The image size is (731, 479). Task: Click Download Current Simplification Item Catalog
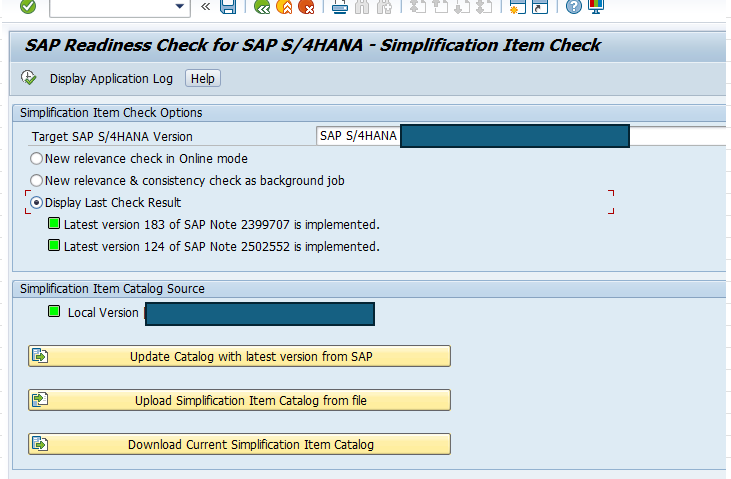[x=239, y=444]
